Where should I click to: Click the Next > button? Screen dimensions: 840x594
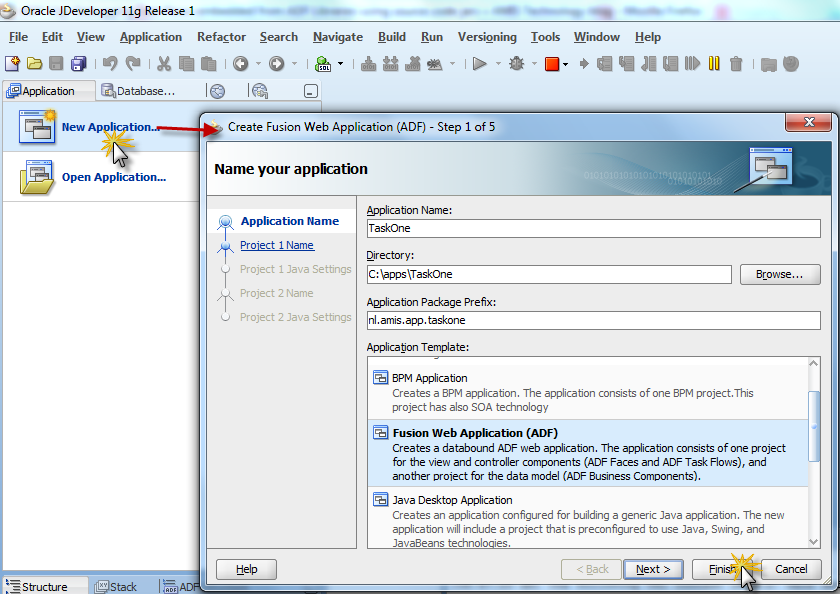[653, 569]
